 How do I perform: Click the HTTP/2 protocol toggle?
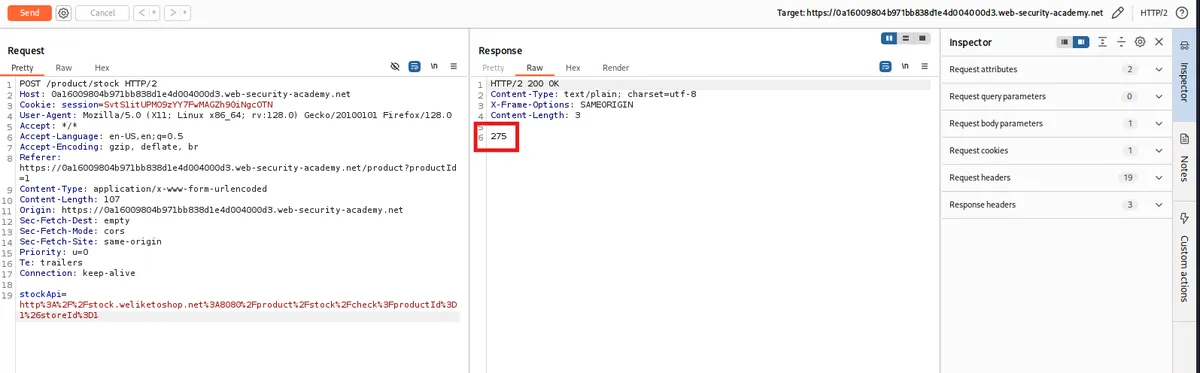[x=1155, y=13]
